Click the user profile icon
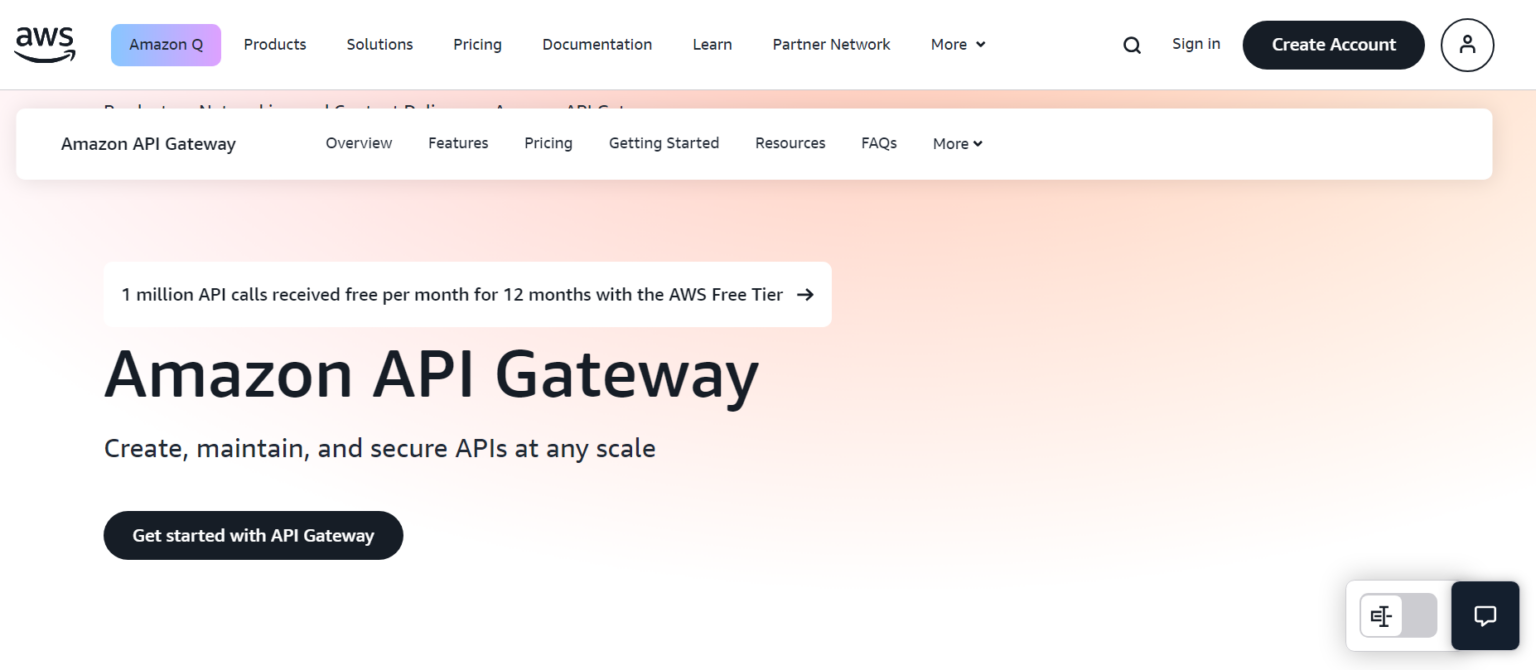The image size is (1536, 670). tap(1467, 44)
